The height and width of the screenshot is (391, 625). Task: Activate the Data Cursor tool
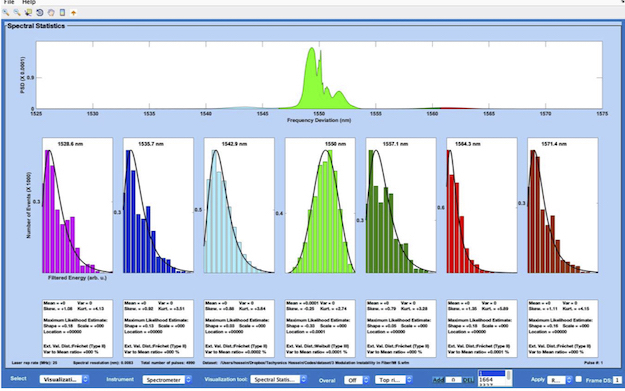[x=28, y=12]
